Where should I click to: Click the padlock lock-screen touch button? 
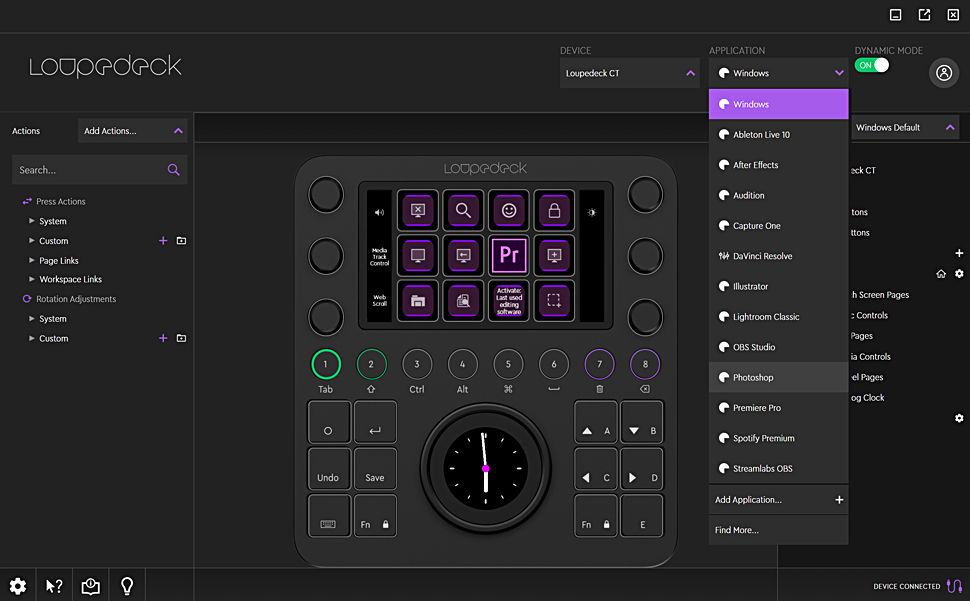tap(554, 210)
